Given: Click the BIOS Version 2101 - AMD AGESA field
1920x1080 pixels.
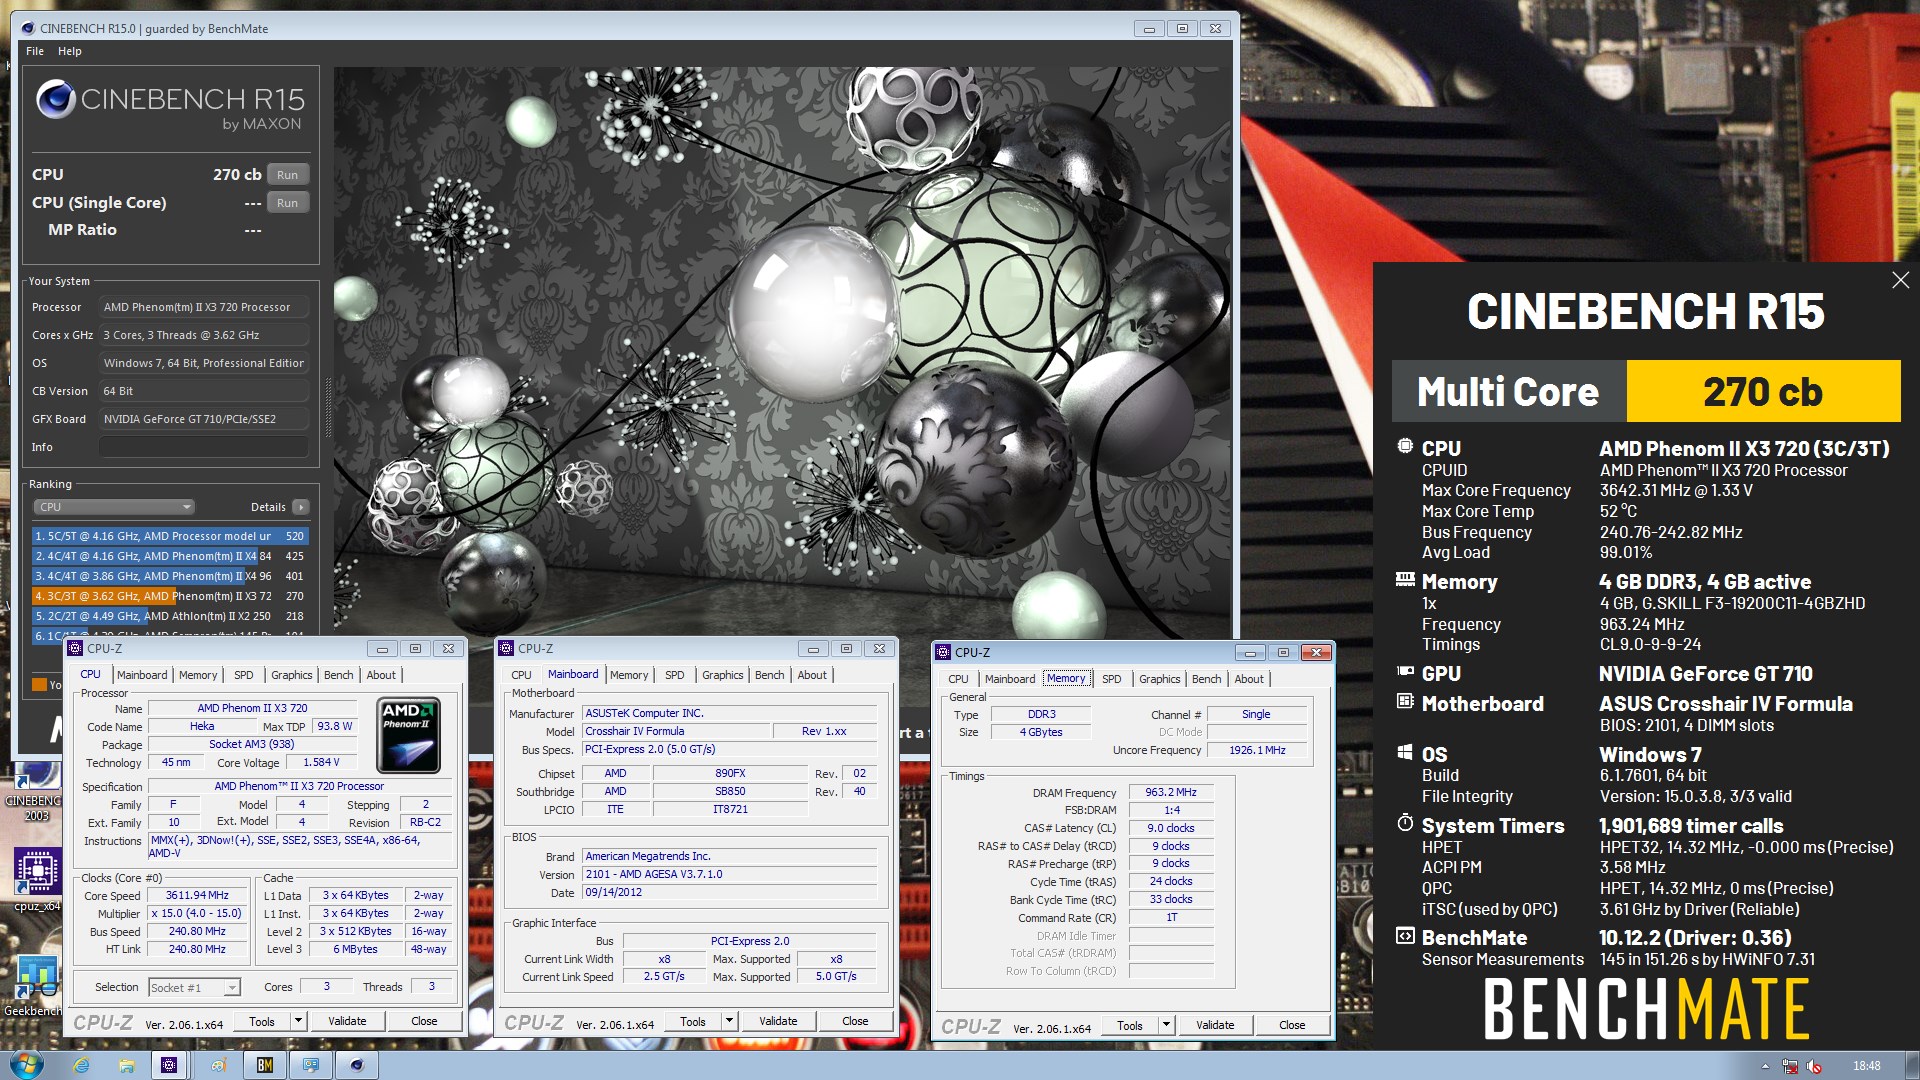Looking at the screenshot, I should coord(730,874).
